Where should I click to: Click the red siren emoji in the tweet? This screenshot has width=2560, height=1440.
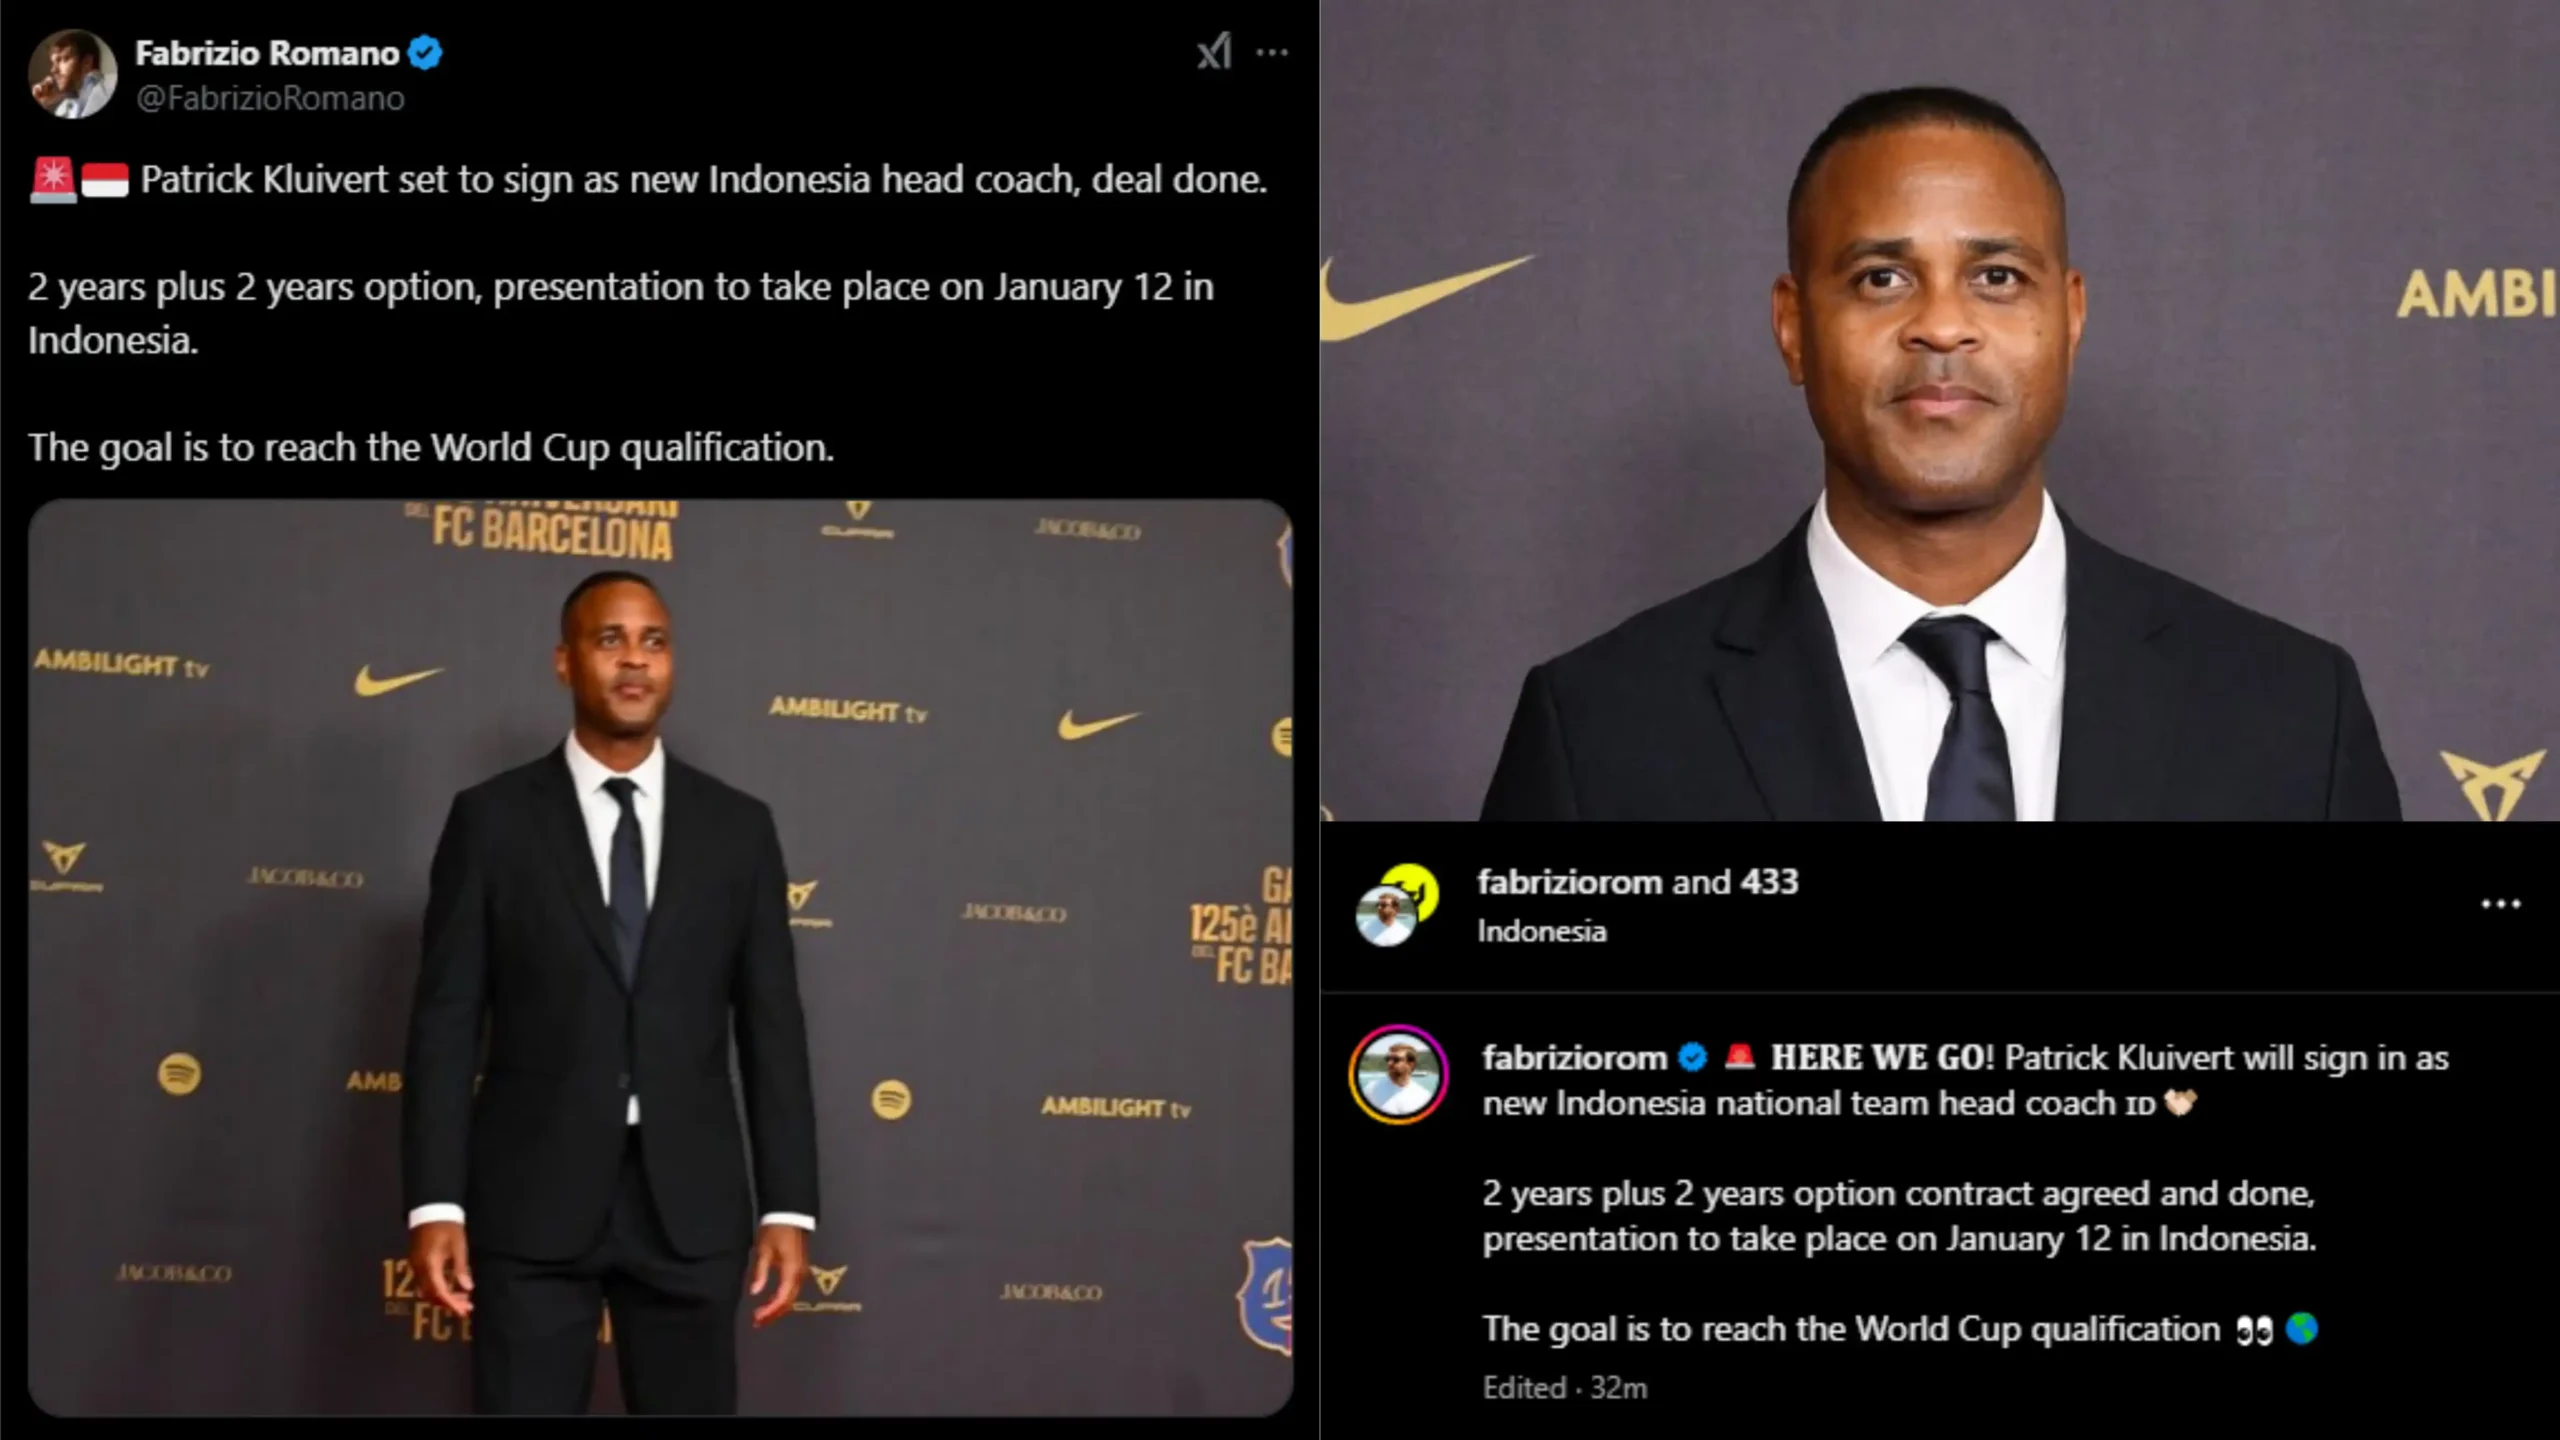53,180
